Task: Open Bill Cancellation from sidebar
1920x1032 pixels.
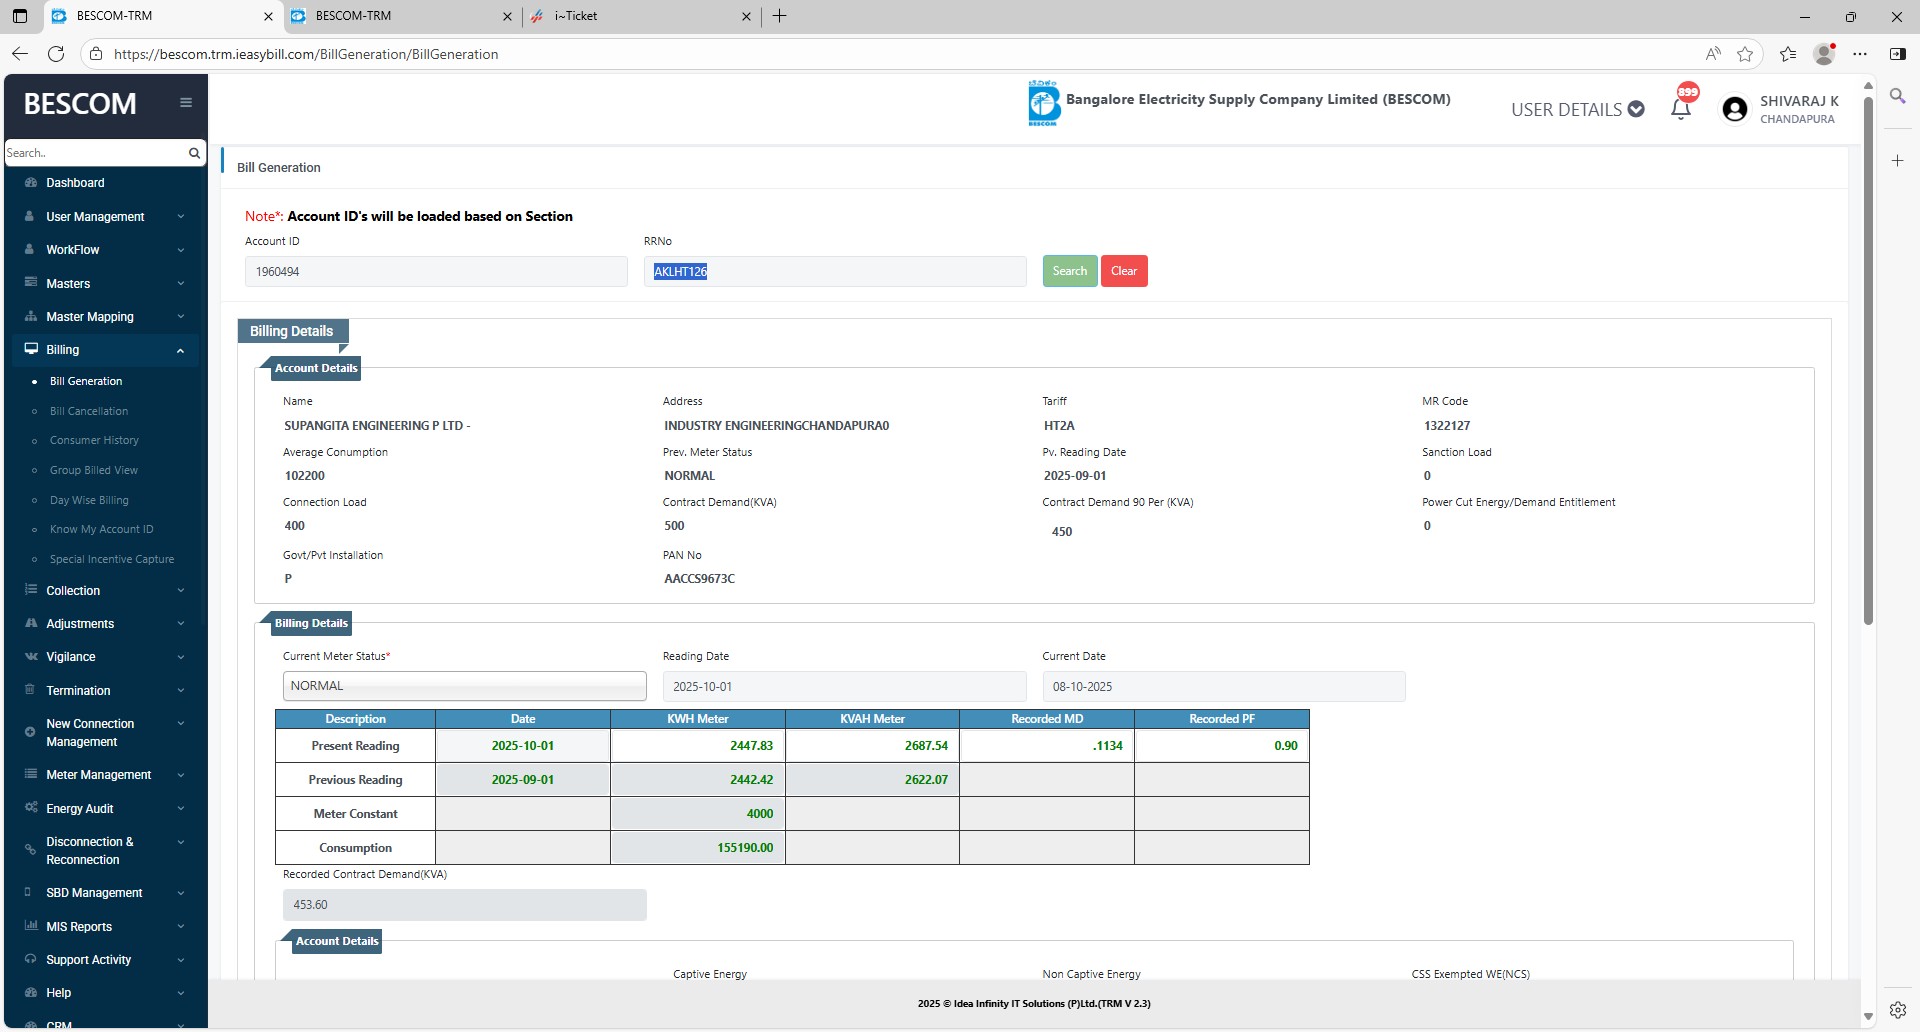Action: 89,411
